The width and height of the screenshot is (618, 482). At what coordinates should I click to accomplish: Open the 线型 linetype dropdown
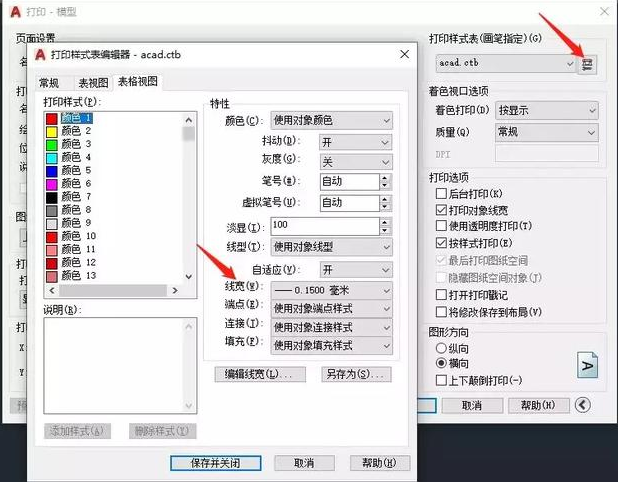pyautogui.click(x=331, y=247)
